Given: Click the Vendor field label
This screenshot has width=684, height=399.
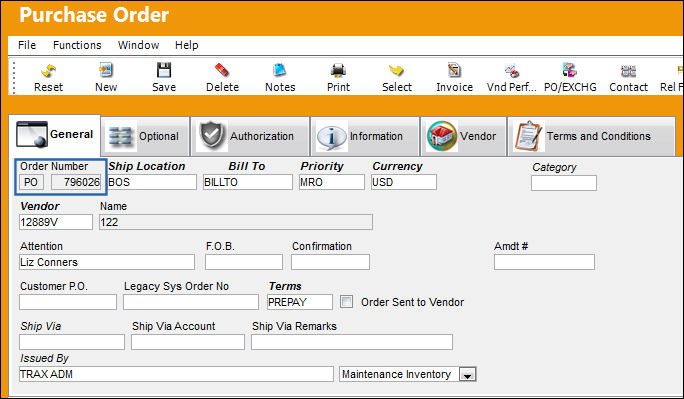Looking at the screenshot, I should tap(40, 206).
